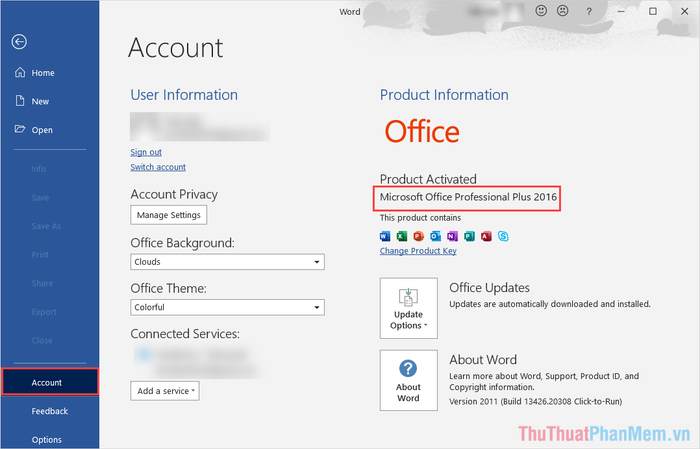Viewport: 700px width, 449px height.
Task: Maximize the Word window
Action: pyautogui.click(x=653, y=11)
